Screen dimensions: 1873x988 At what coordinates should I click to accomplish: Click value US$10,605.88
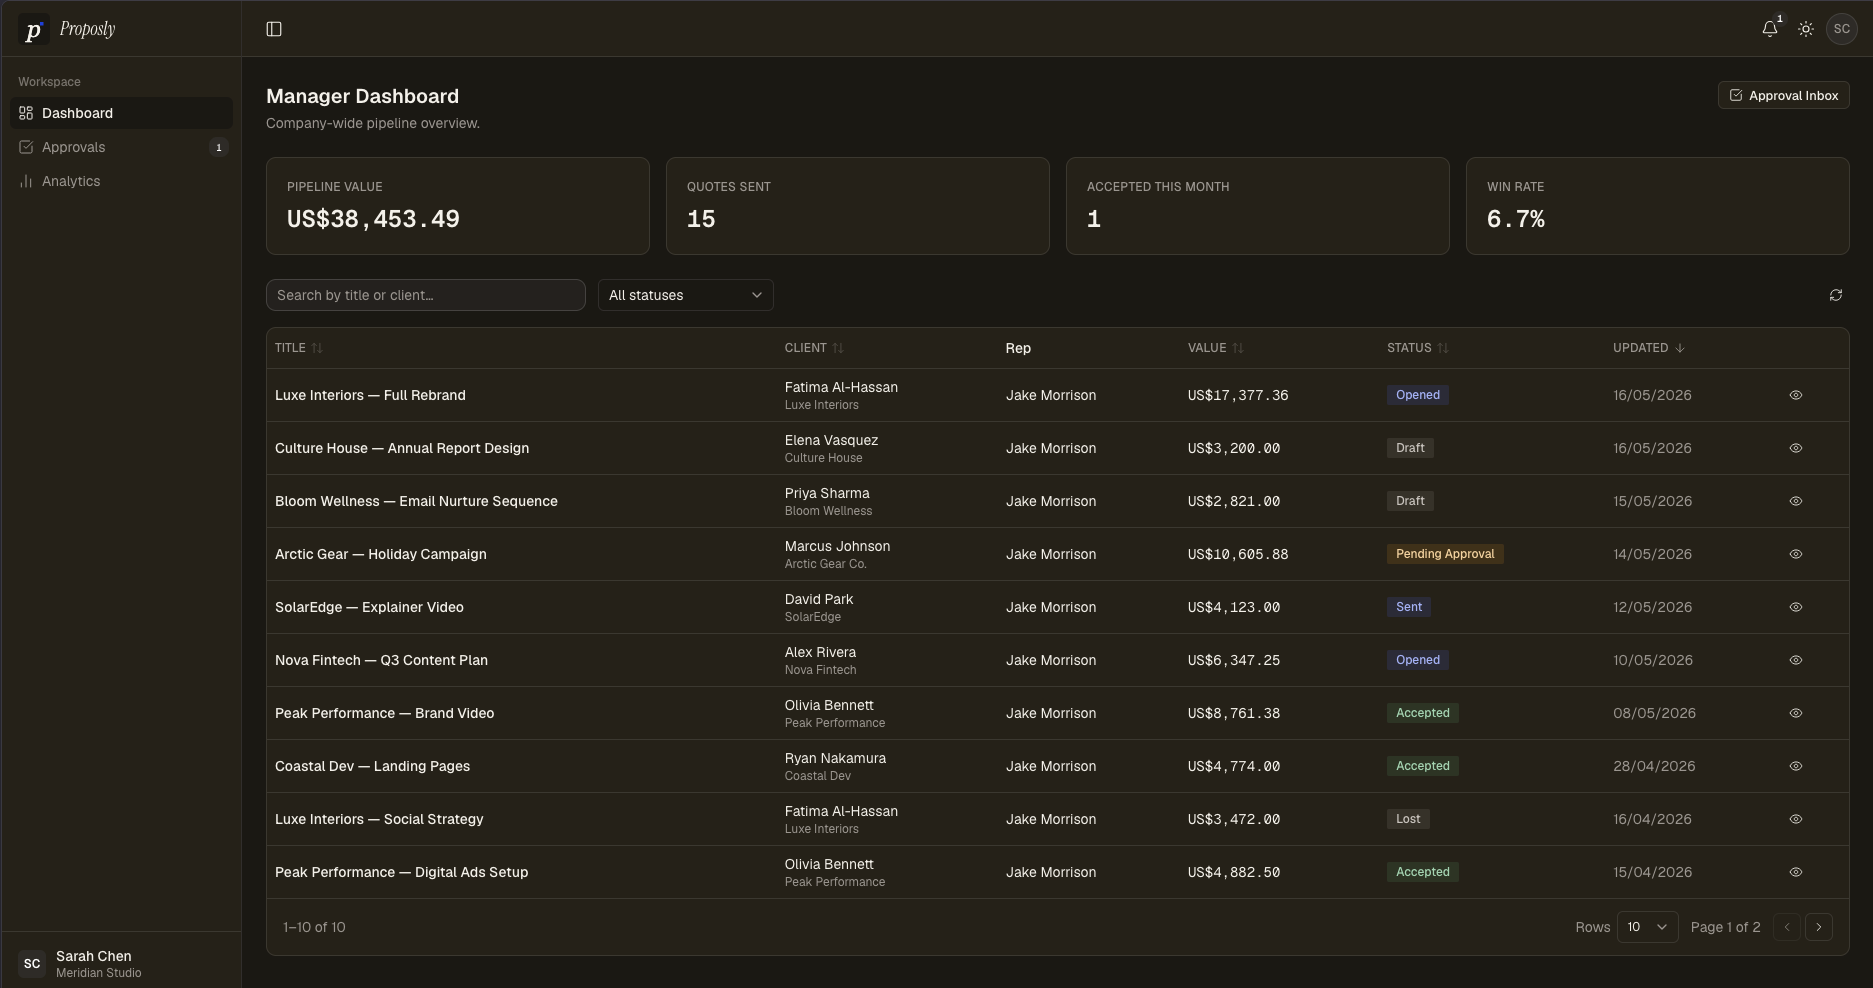[1238, 554]
